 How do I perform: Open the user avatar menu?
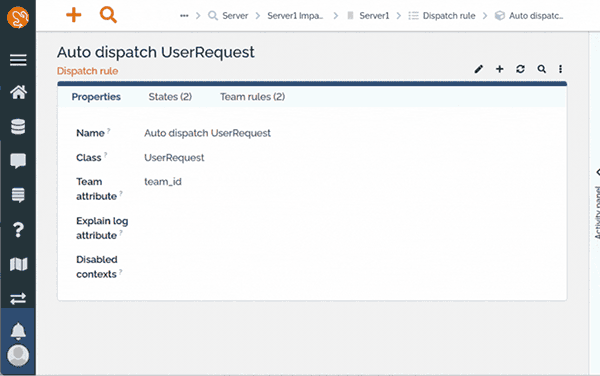[x=18, y=356]
